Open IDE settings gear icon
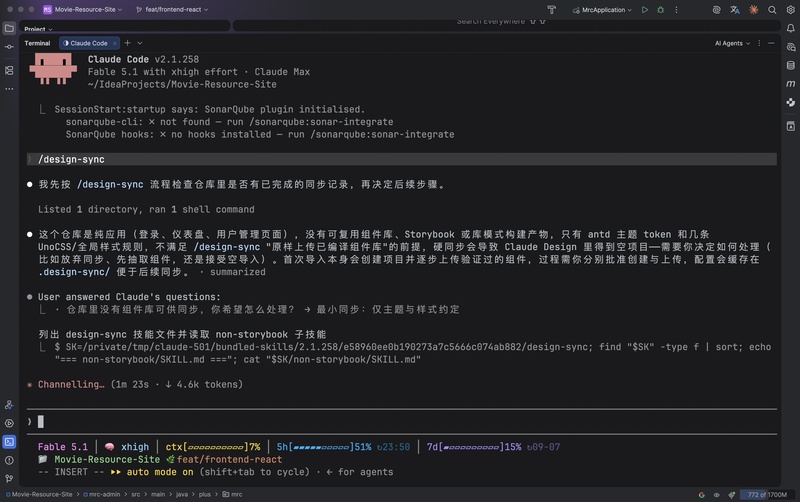This screenshot has width=800, height=502. click(790, 10)
